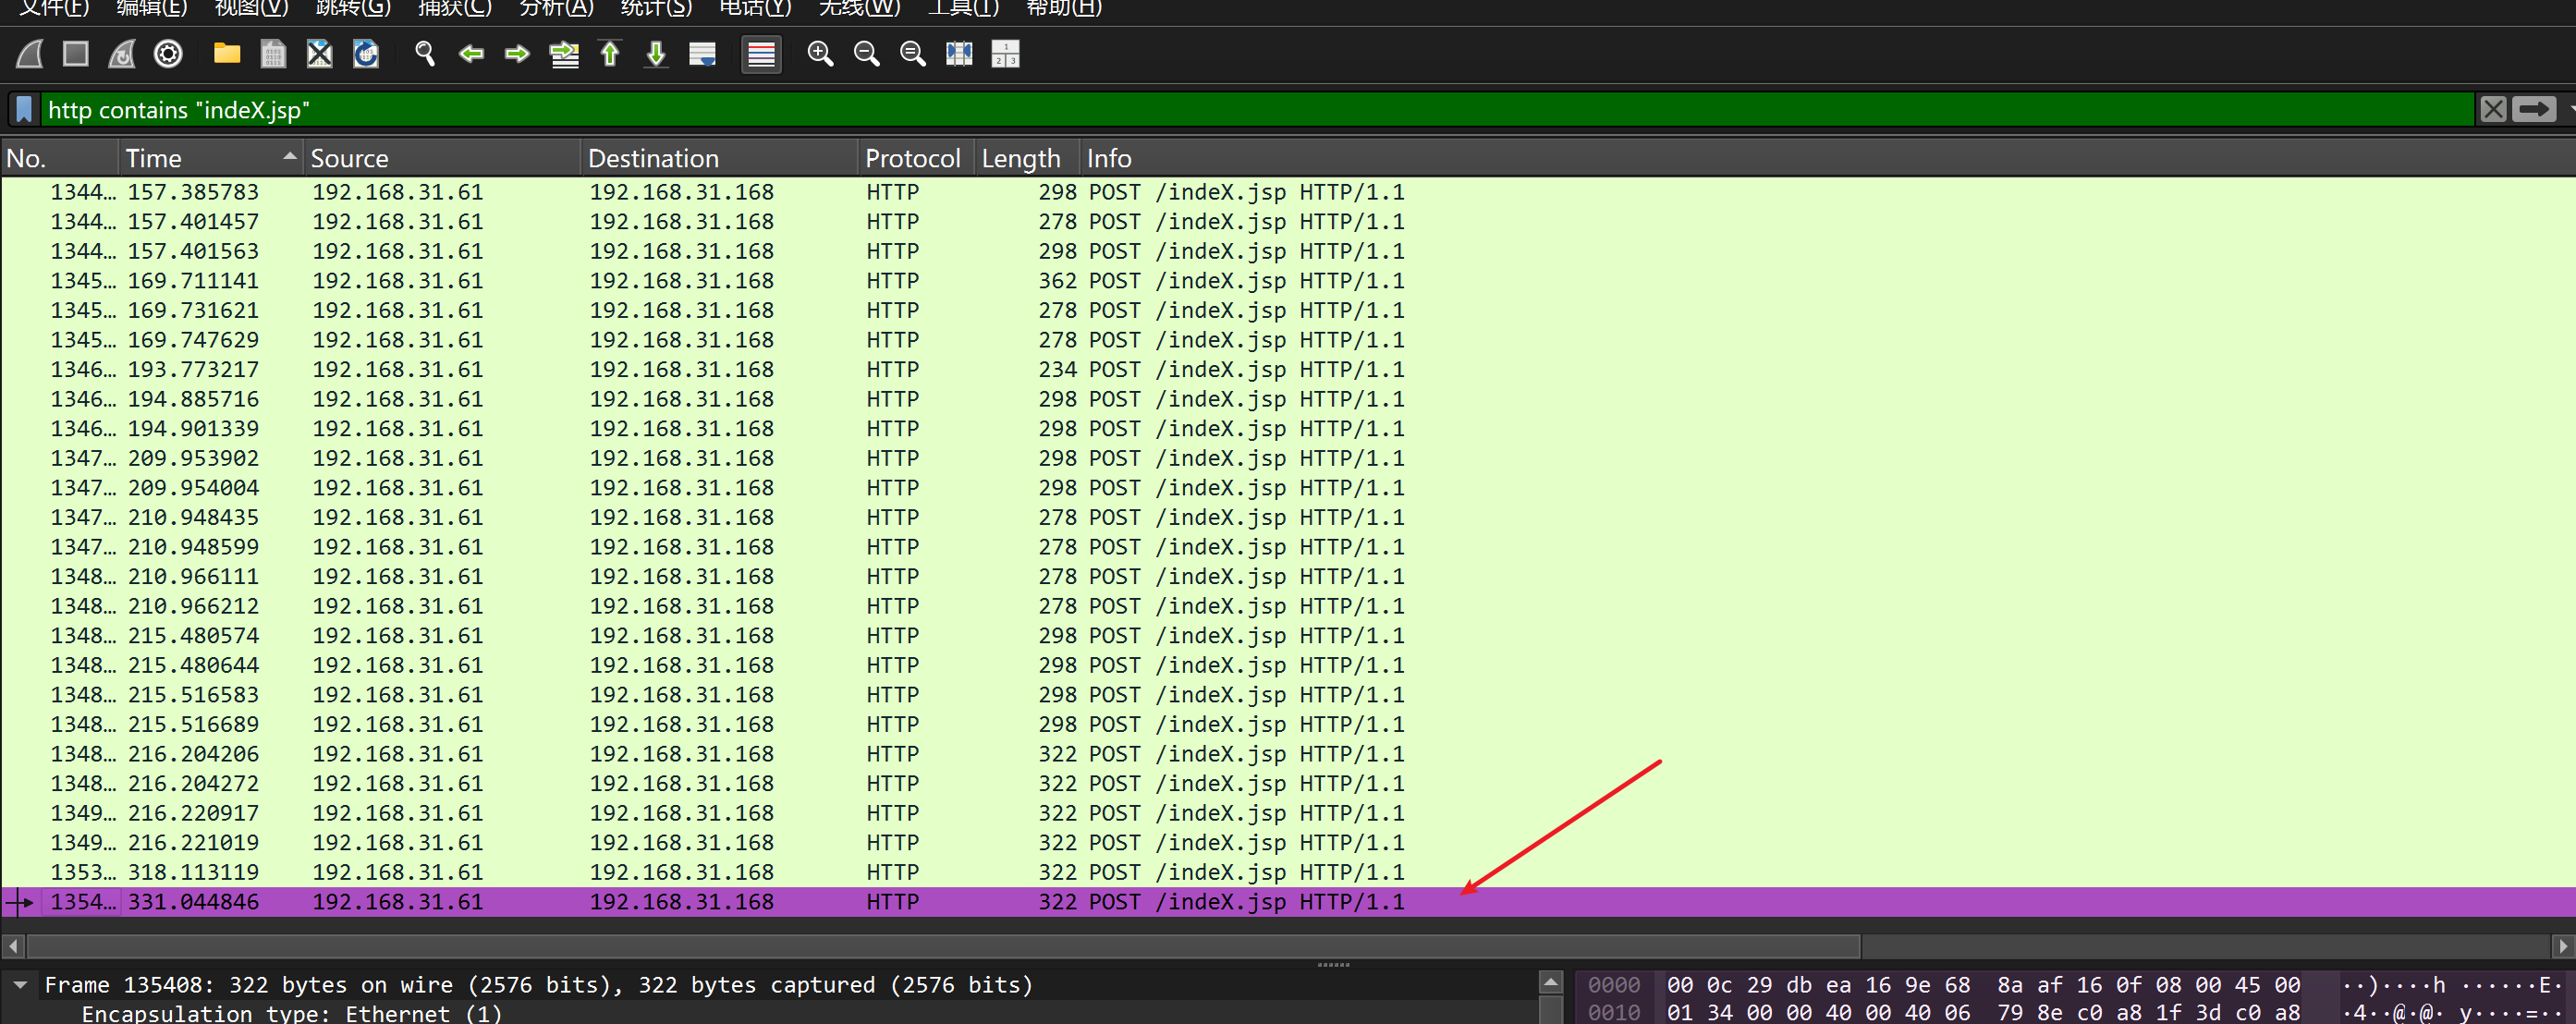Click the find packet magnifier icon
This screenshot has height=1024, width=2576.
click(x=425, y=54)
